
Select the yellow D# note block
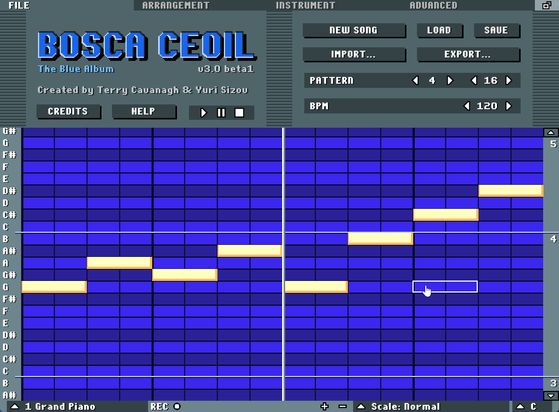click(511, 191)
